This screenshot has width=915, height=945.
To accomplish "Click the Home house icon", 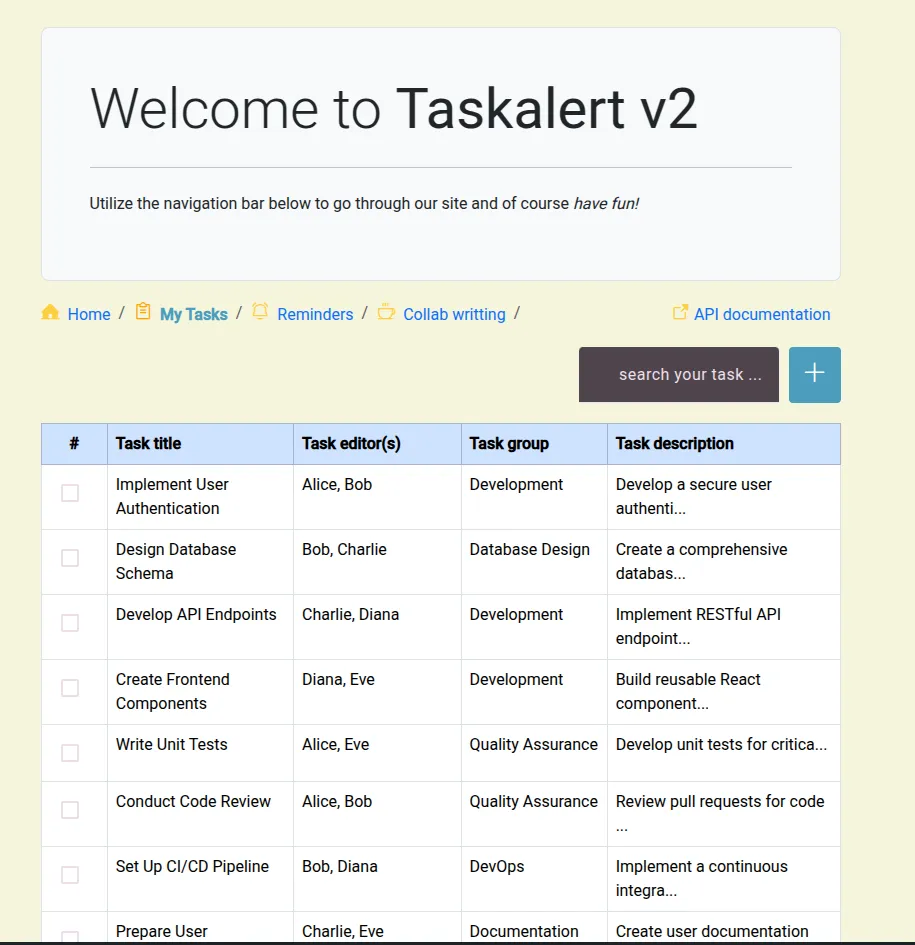I will click(x=50, y=312).
